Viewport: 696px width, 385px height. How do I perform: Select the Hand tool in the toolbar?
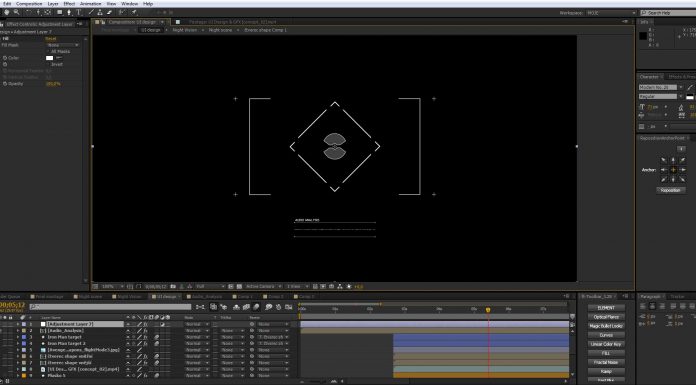point(7,12)
